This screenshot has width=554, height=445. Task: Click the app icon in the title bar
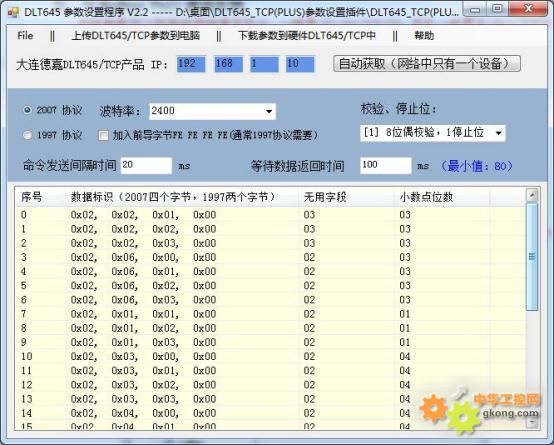click(13, 12)
